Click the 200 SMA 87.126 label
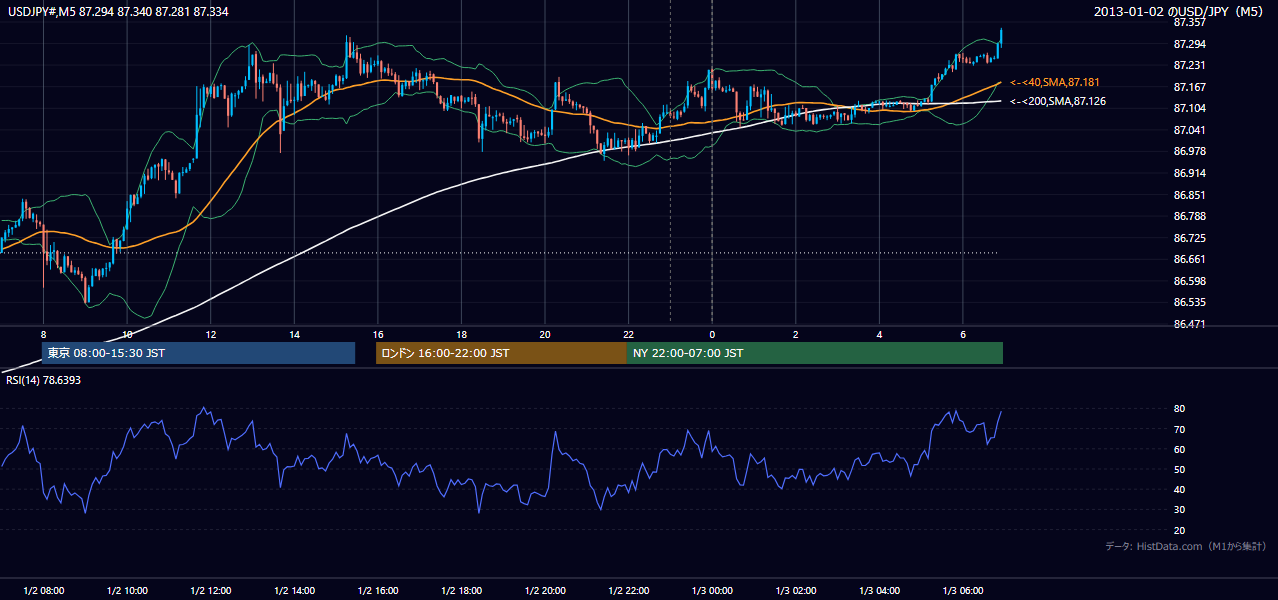Screen dimensions: 1278x600 [x=1058, y=101]
